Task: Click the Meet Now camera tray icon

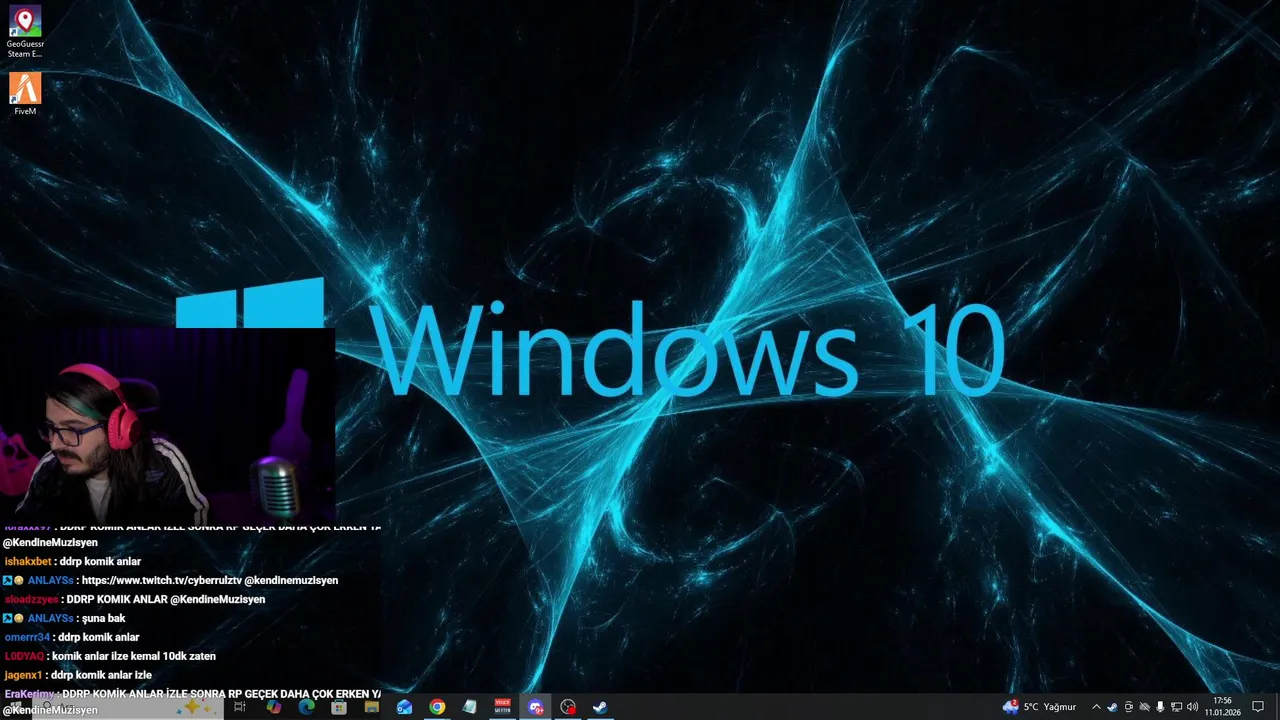Action: 1129,707
